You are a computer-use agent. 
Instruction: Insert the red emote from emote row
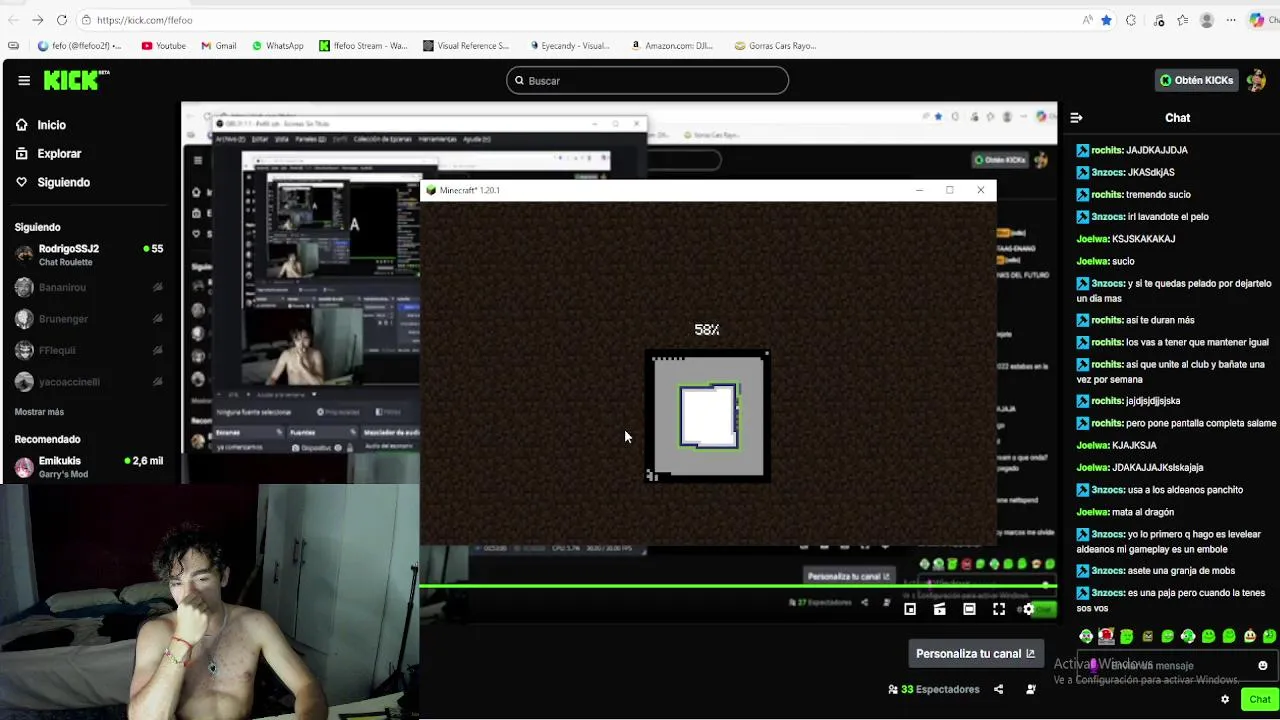tap(1106, 636)
